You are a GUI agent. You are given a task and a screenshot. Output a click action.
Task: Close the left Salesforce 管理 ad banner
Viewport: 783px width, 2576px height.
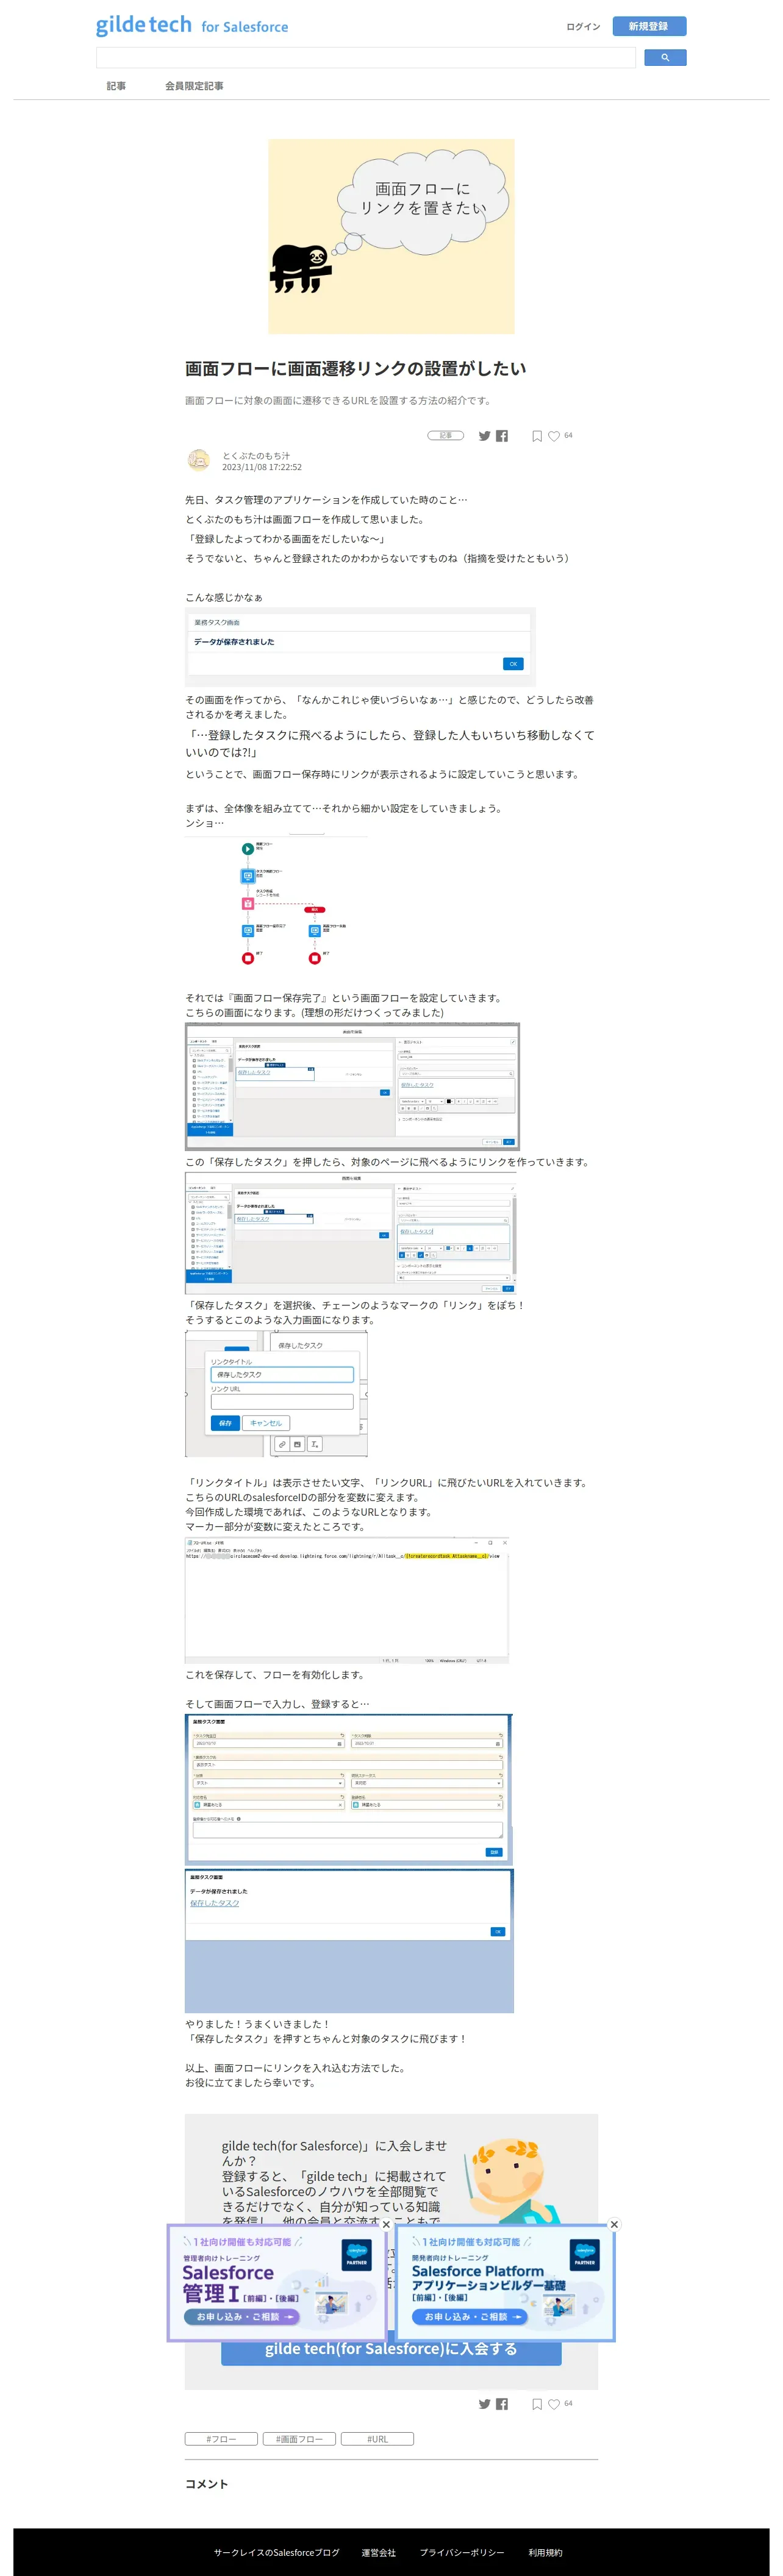point(386,2225)
